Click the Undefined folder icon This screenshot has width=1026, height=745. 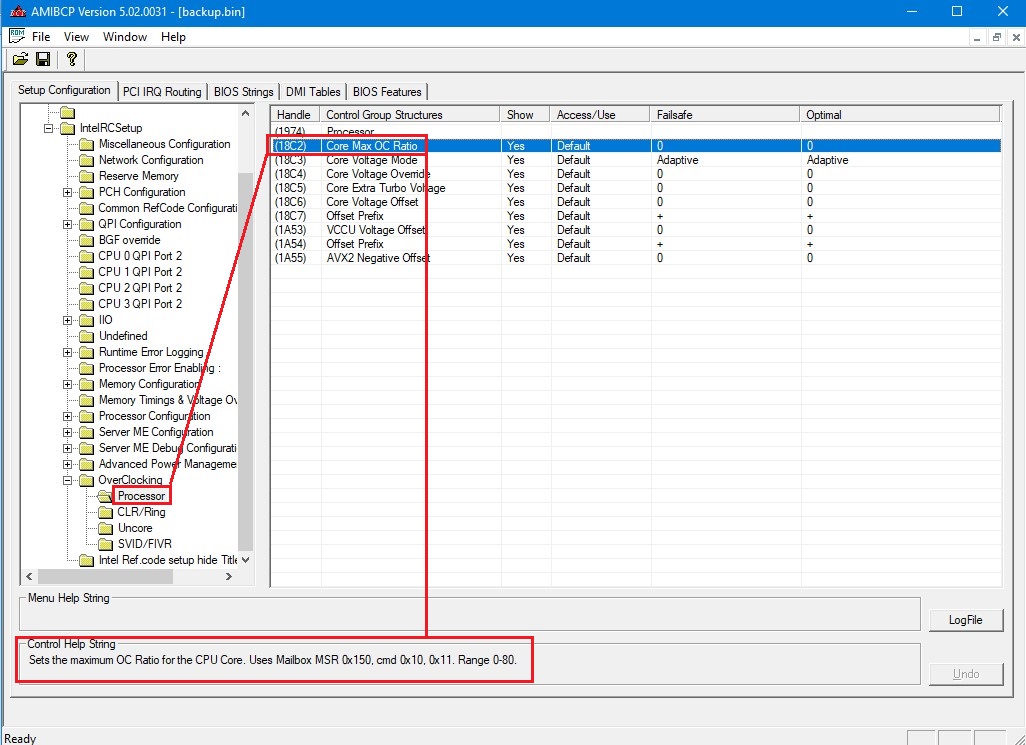(86, 336)
